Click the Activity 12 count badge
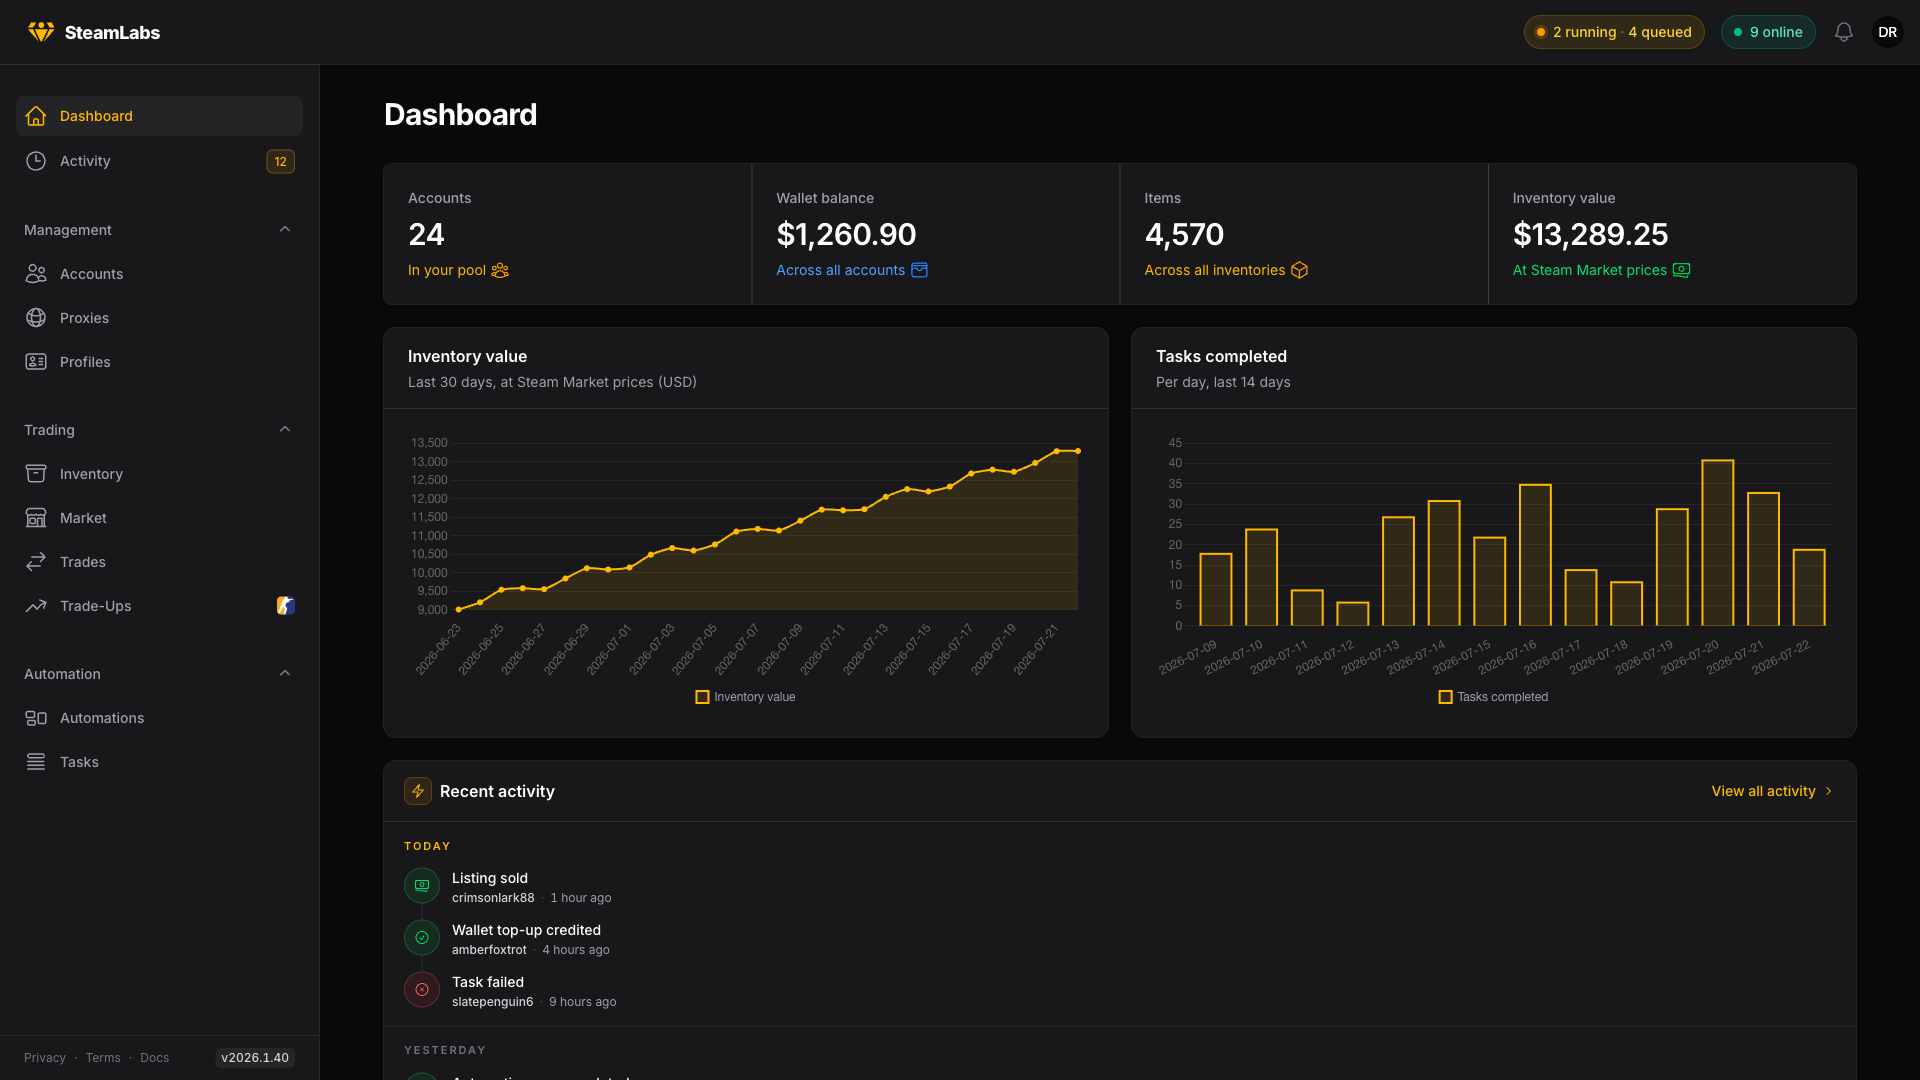This screenshot has height=1080, width=1920. coord(280,161)
